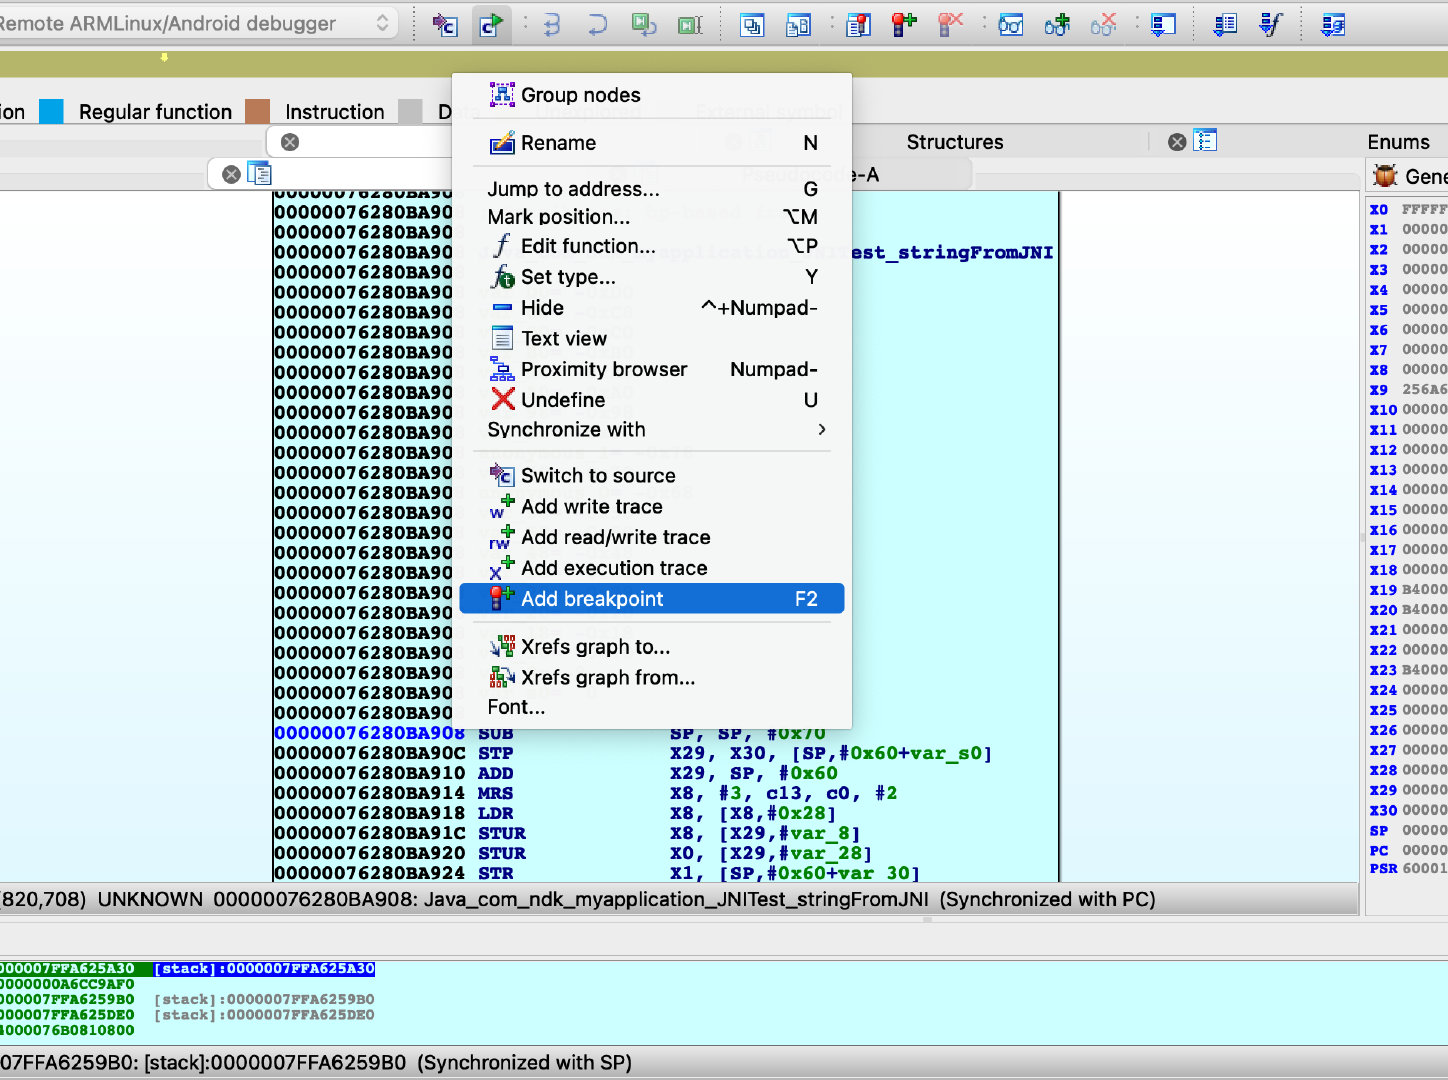Click the highlighted green-play source run toolbar icon
Screen dimensions: 1448x1080
pos(490,24)
